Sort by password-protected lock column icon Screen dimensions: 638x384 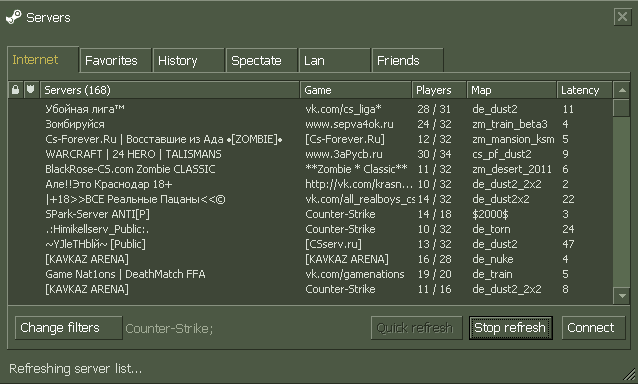(15, 89)
